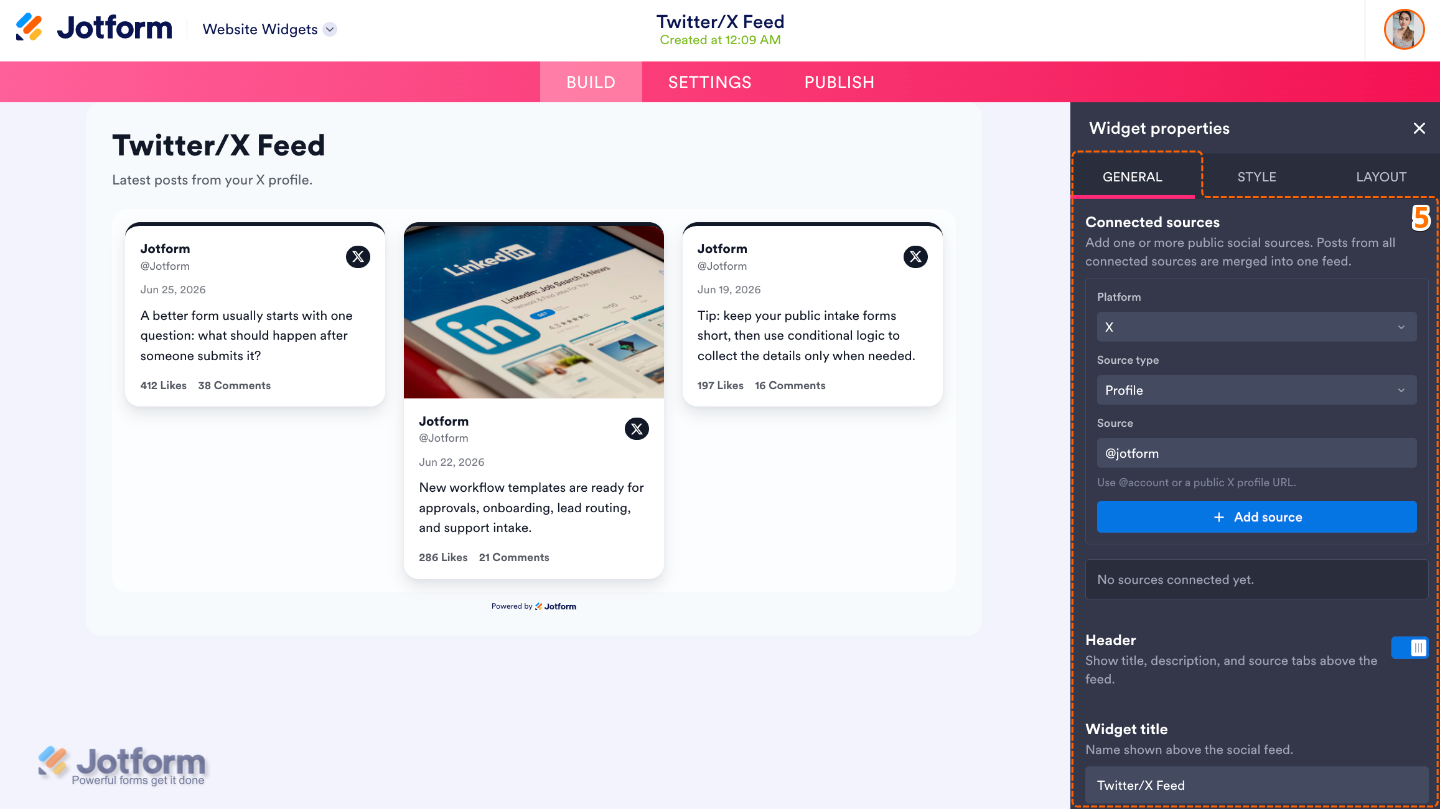Click the LinkedIn post image thumbnail

click(534, 310)
